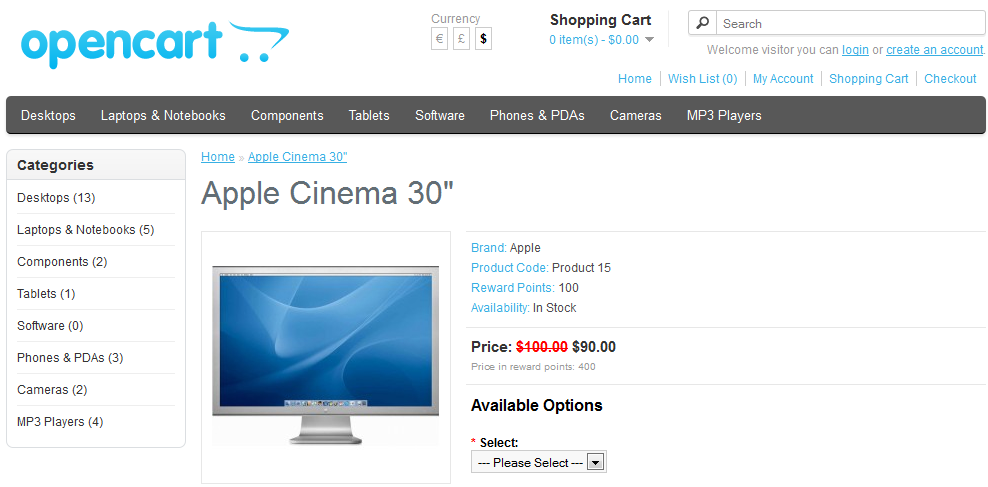Open the 0 item(s) cart summary
Viewport: 988px width, 487px height.
pos(594,40)
